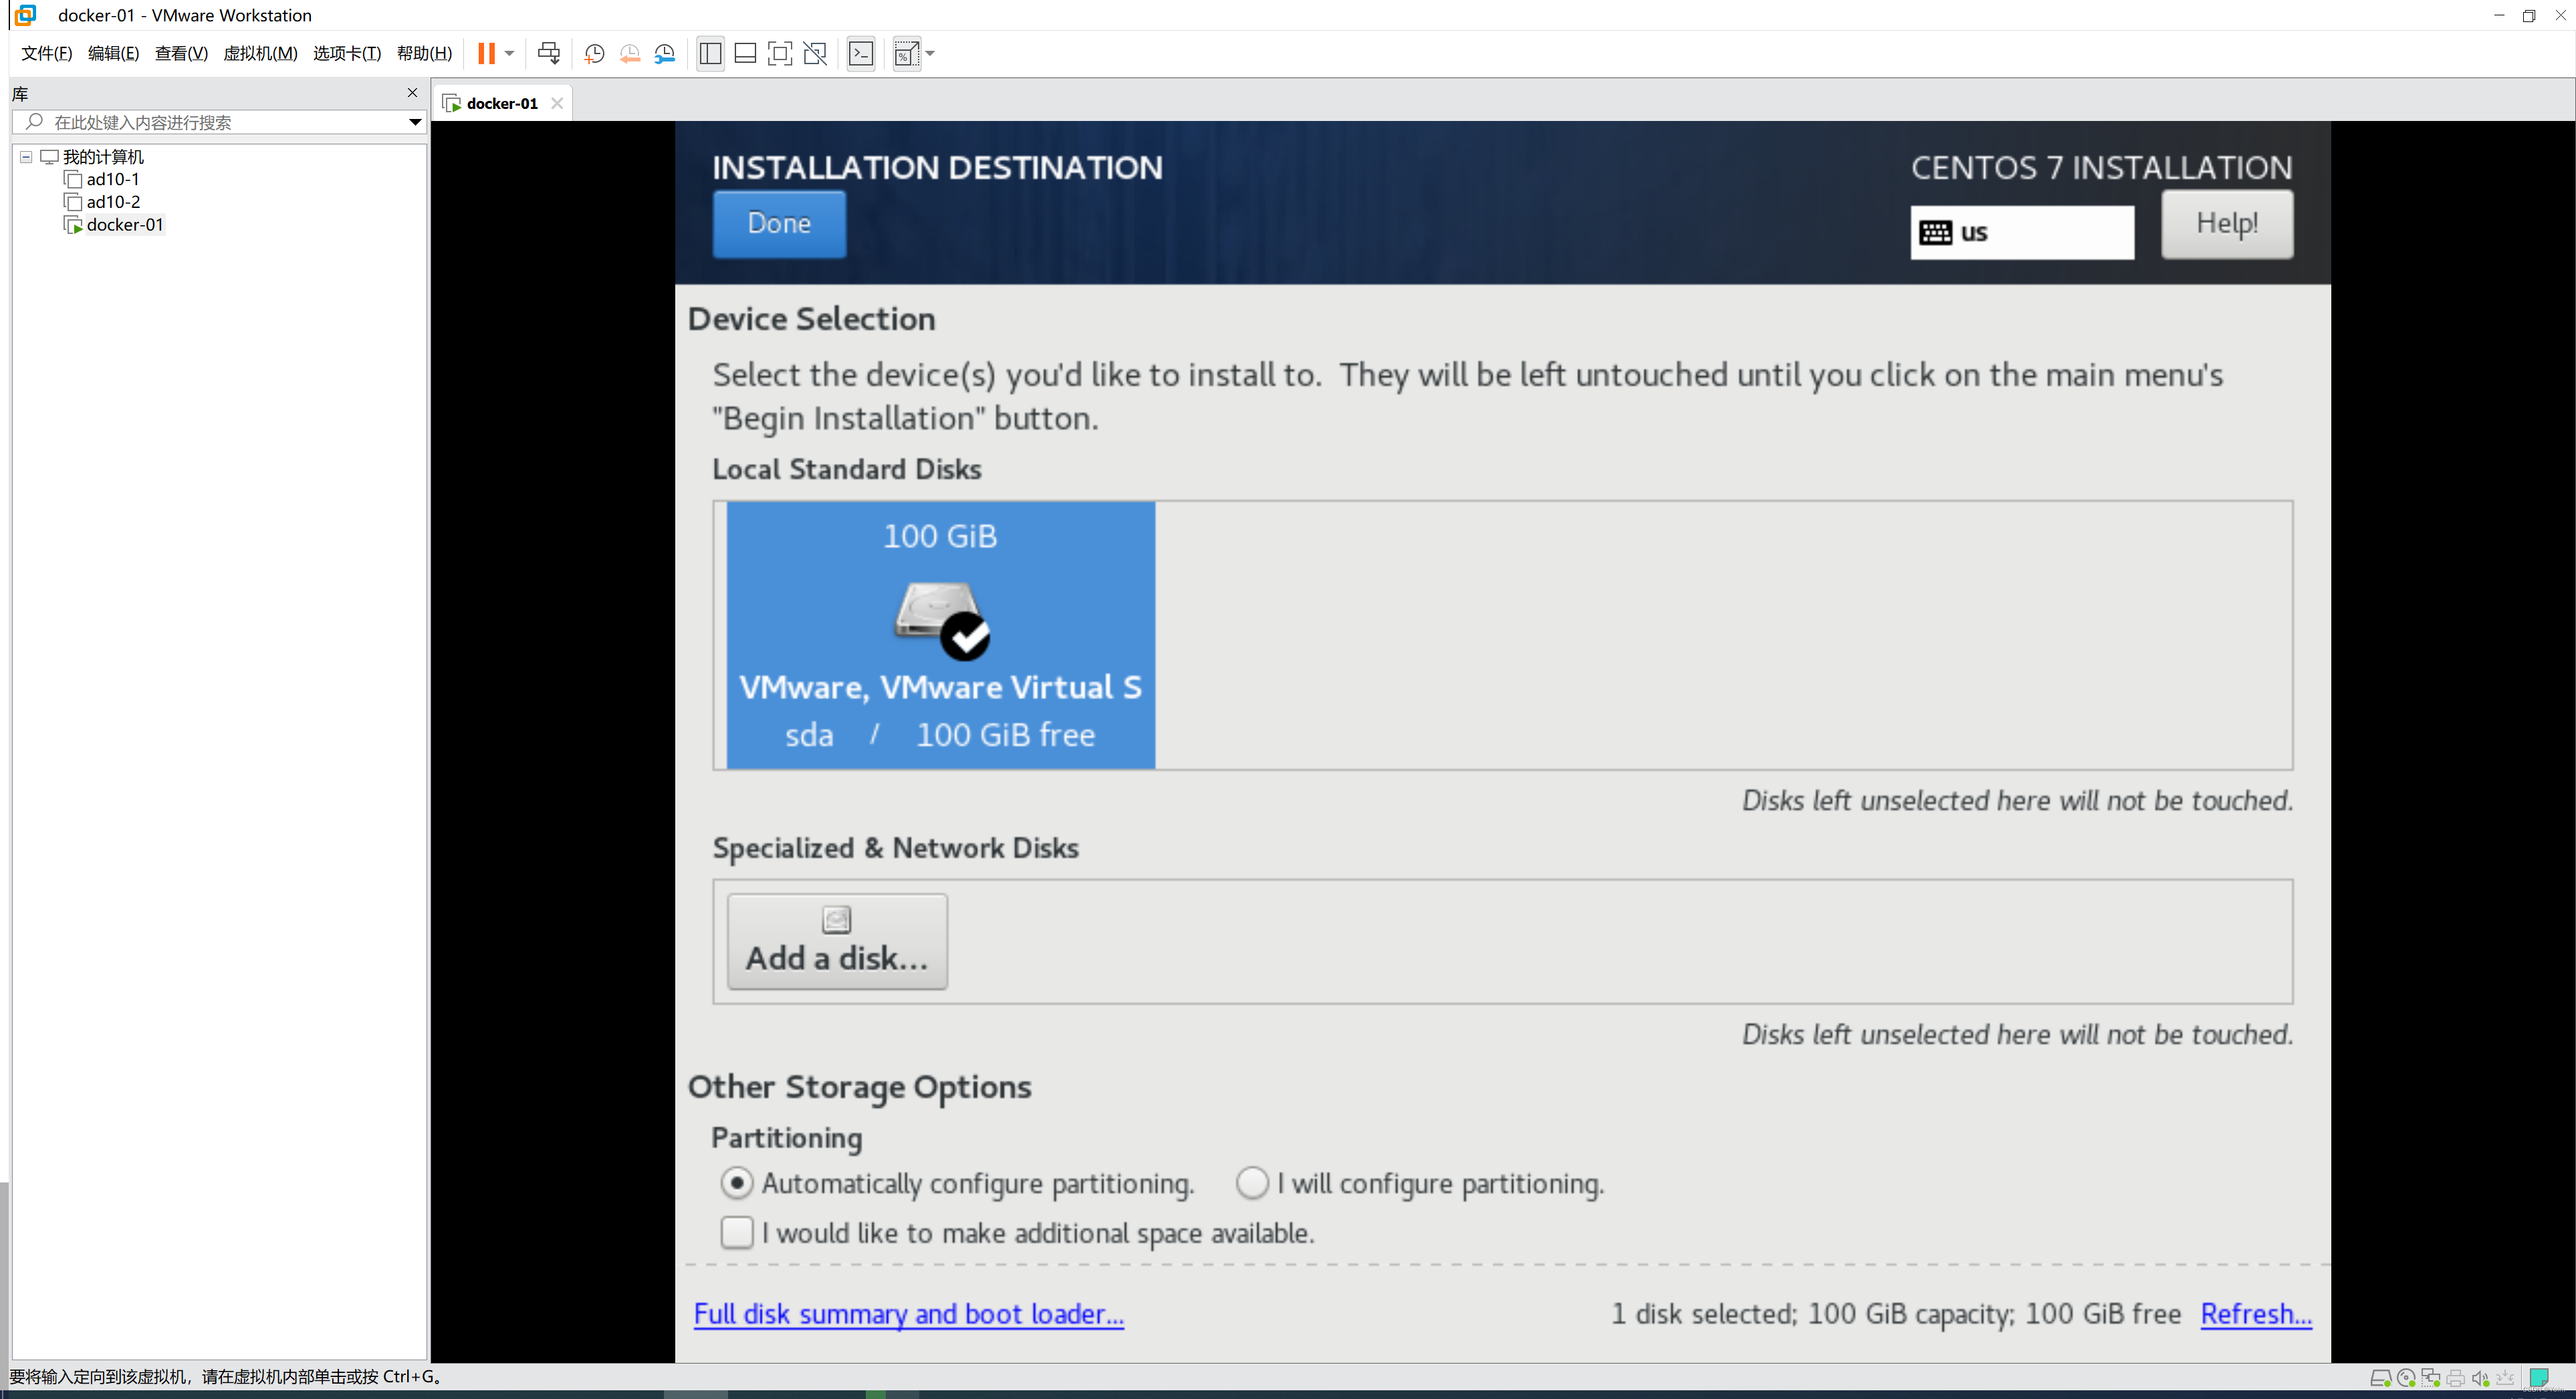Close the docker-01 tab
Image resolution: width=2576 pixels, height=1399 pixels.
pyautogui.click(x=557, y=103)
